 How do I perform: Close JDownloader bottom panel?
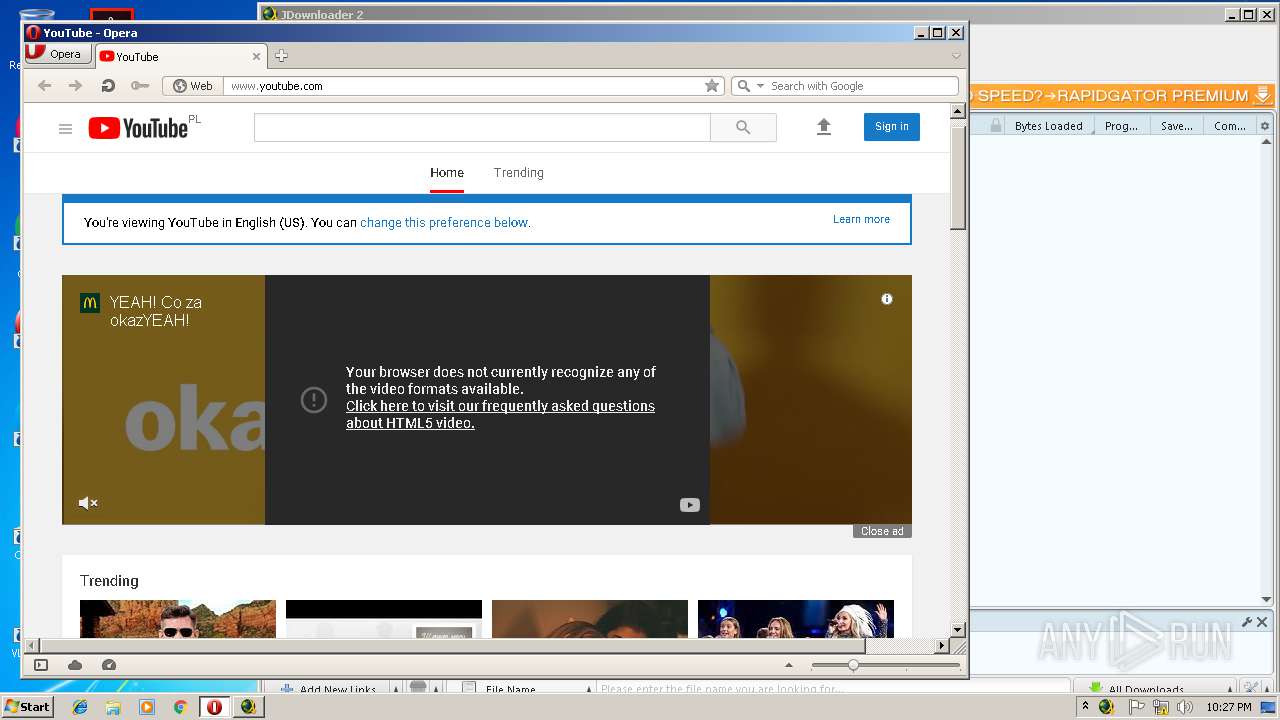[x=1262, y=622]
